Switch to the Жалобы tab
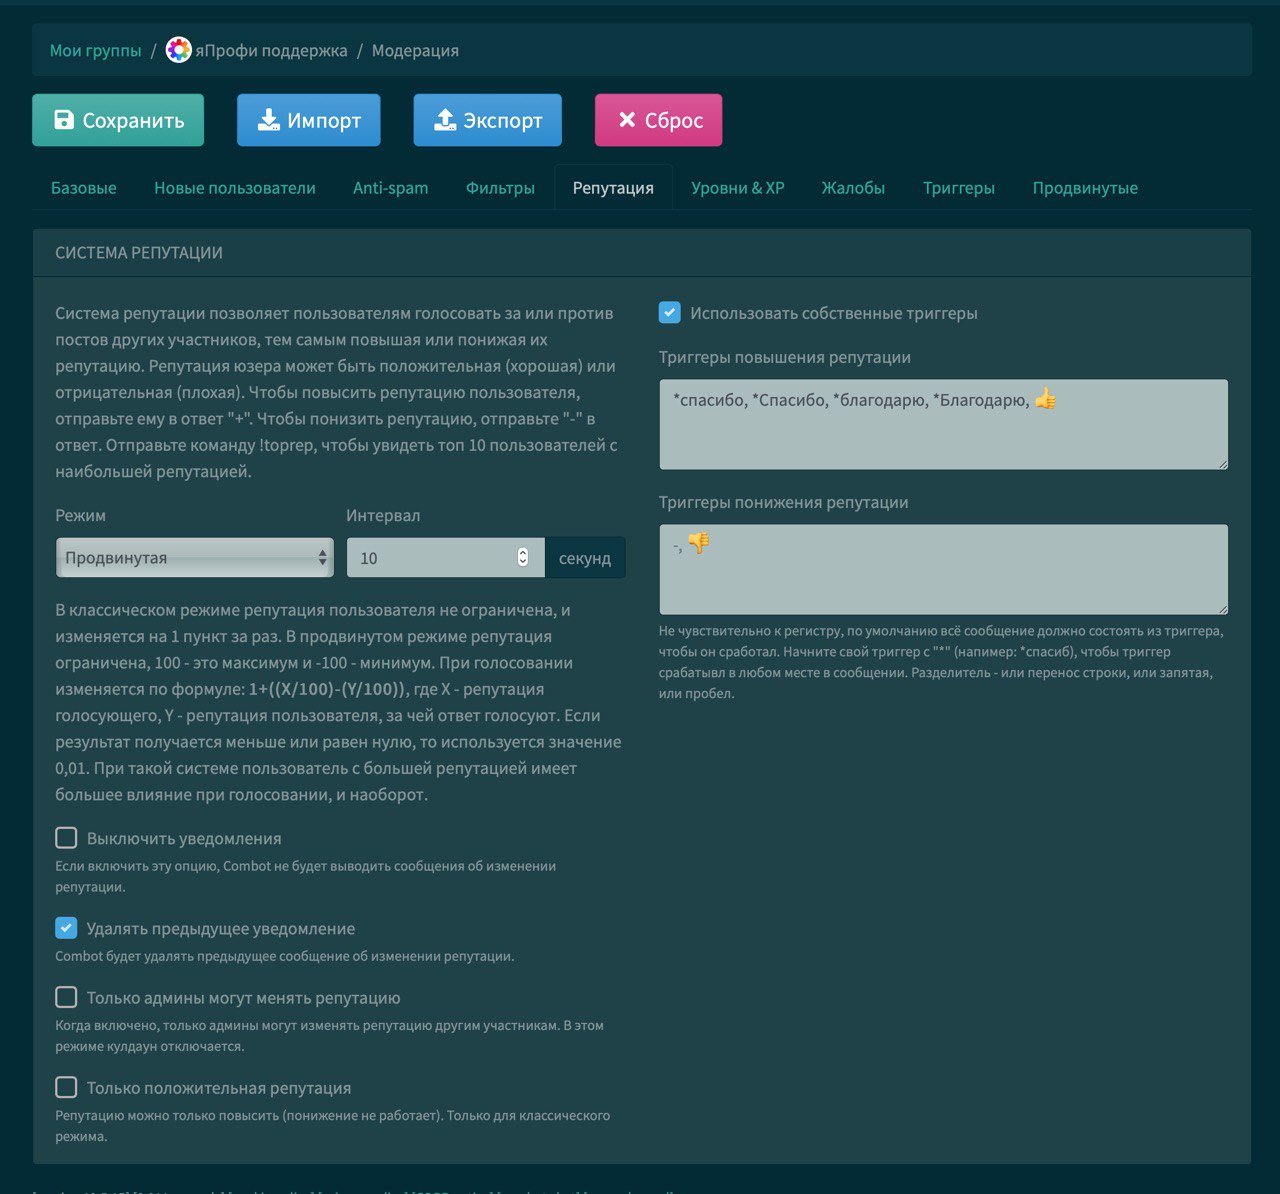1280x1194 pixels. 853,188
